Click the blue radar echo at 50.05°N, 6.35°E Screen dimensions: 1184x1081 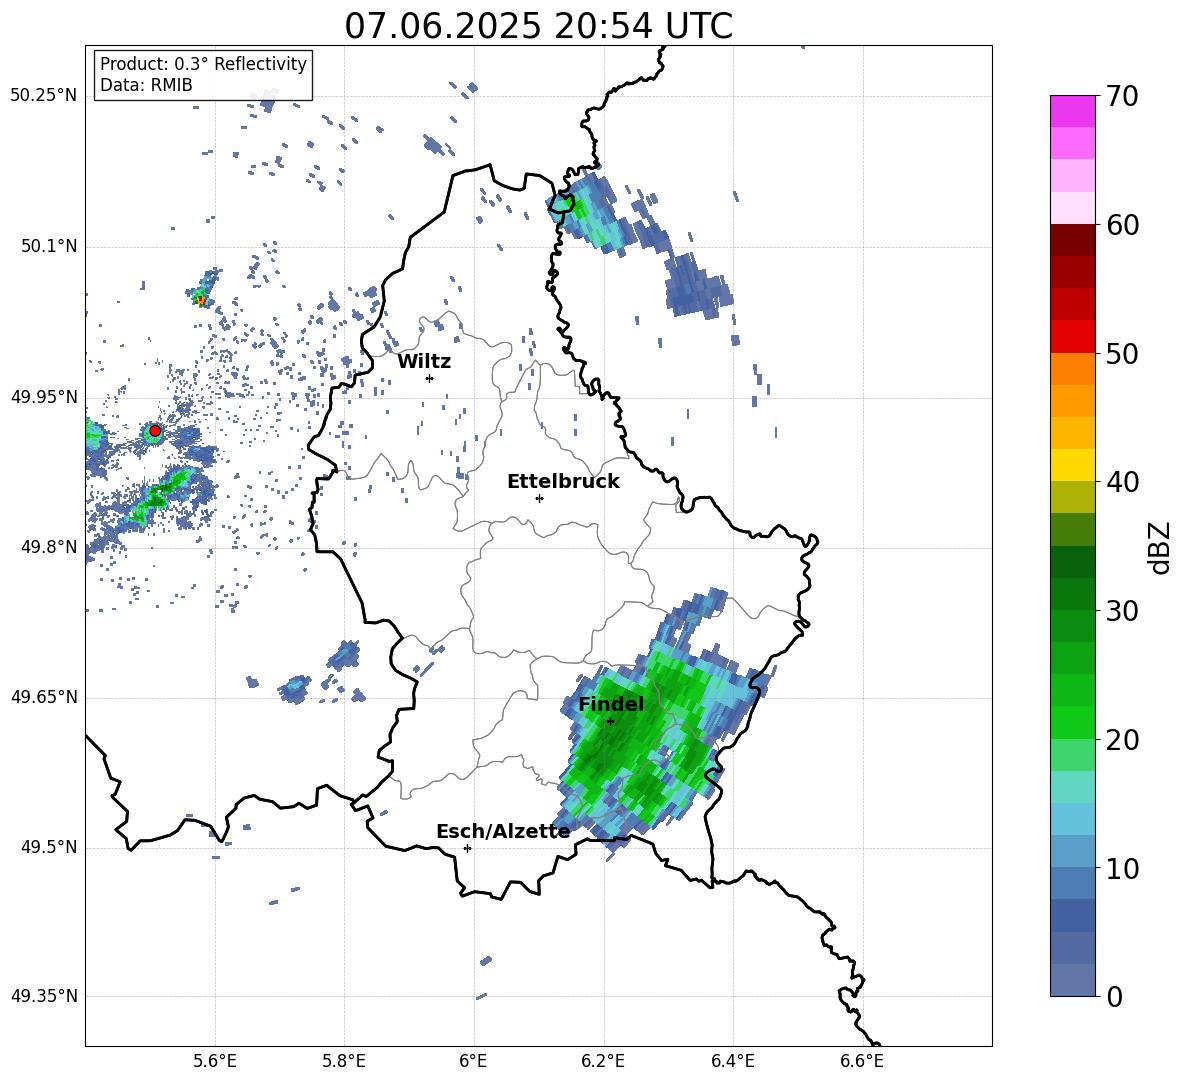[696, 285]
